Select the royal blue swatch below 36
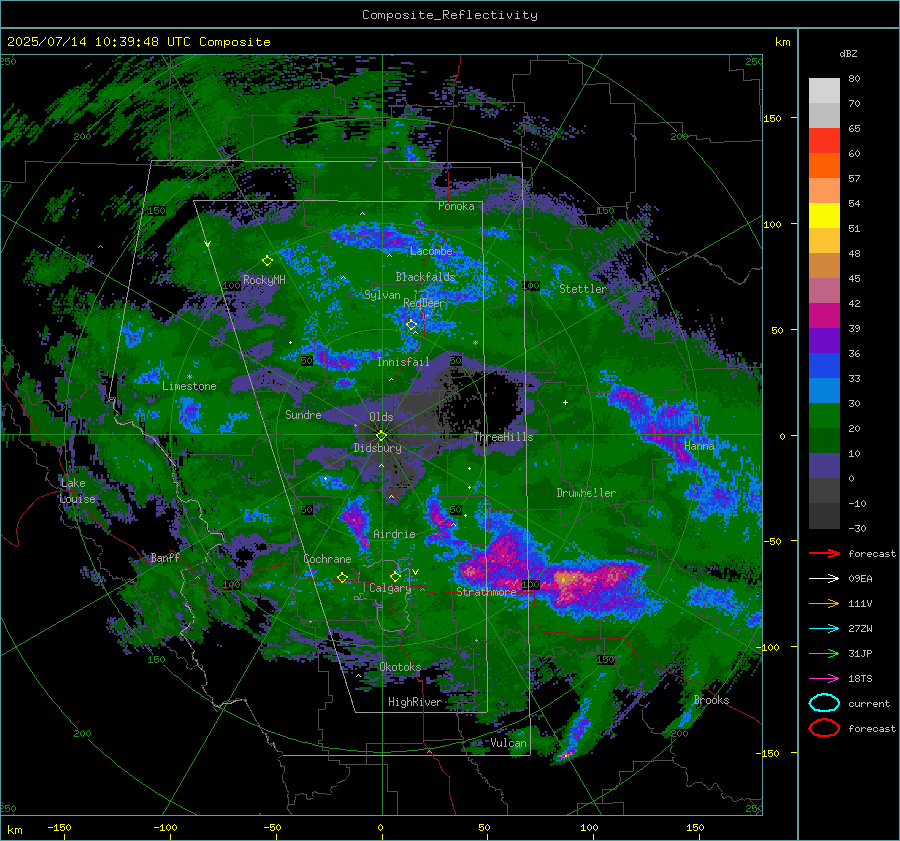Image resolution: width=900 pixels, height=841 pixels. coord(824,365)
